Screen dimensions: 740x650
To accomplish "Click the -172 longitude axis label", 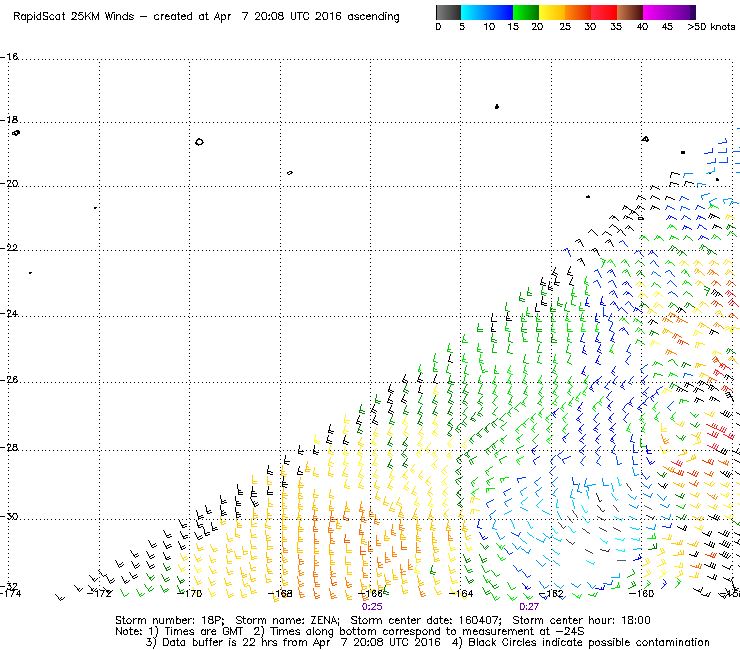I will [x=100, y=593].
